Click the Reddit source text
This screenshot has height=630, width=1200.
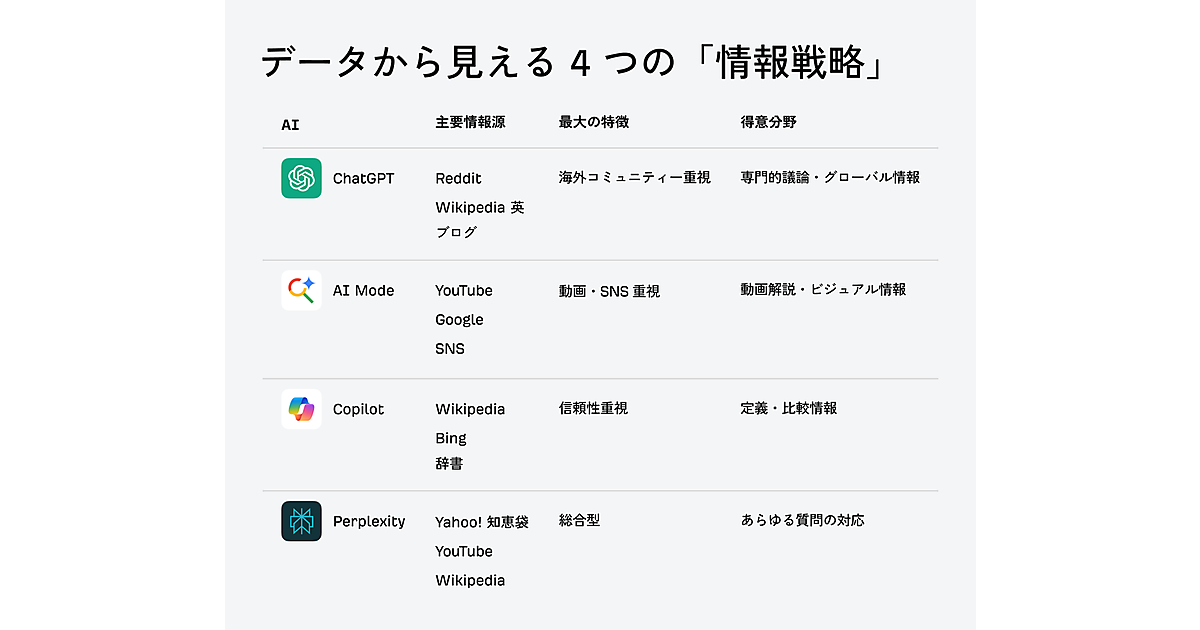[458, 178]
